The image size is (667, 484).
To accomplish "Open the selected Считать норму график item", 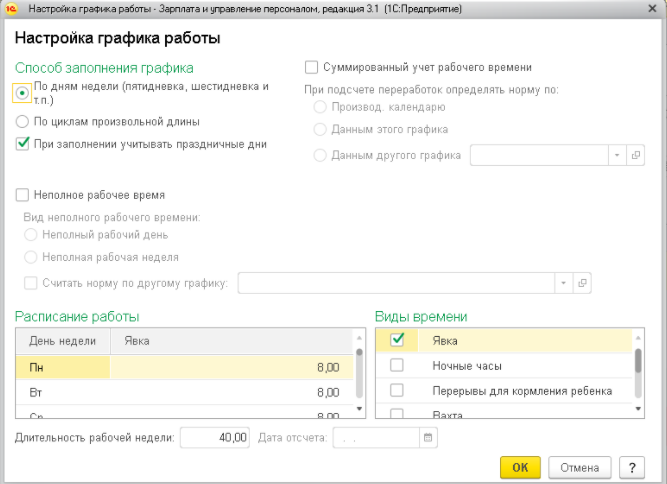I will tap(582, 283).
